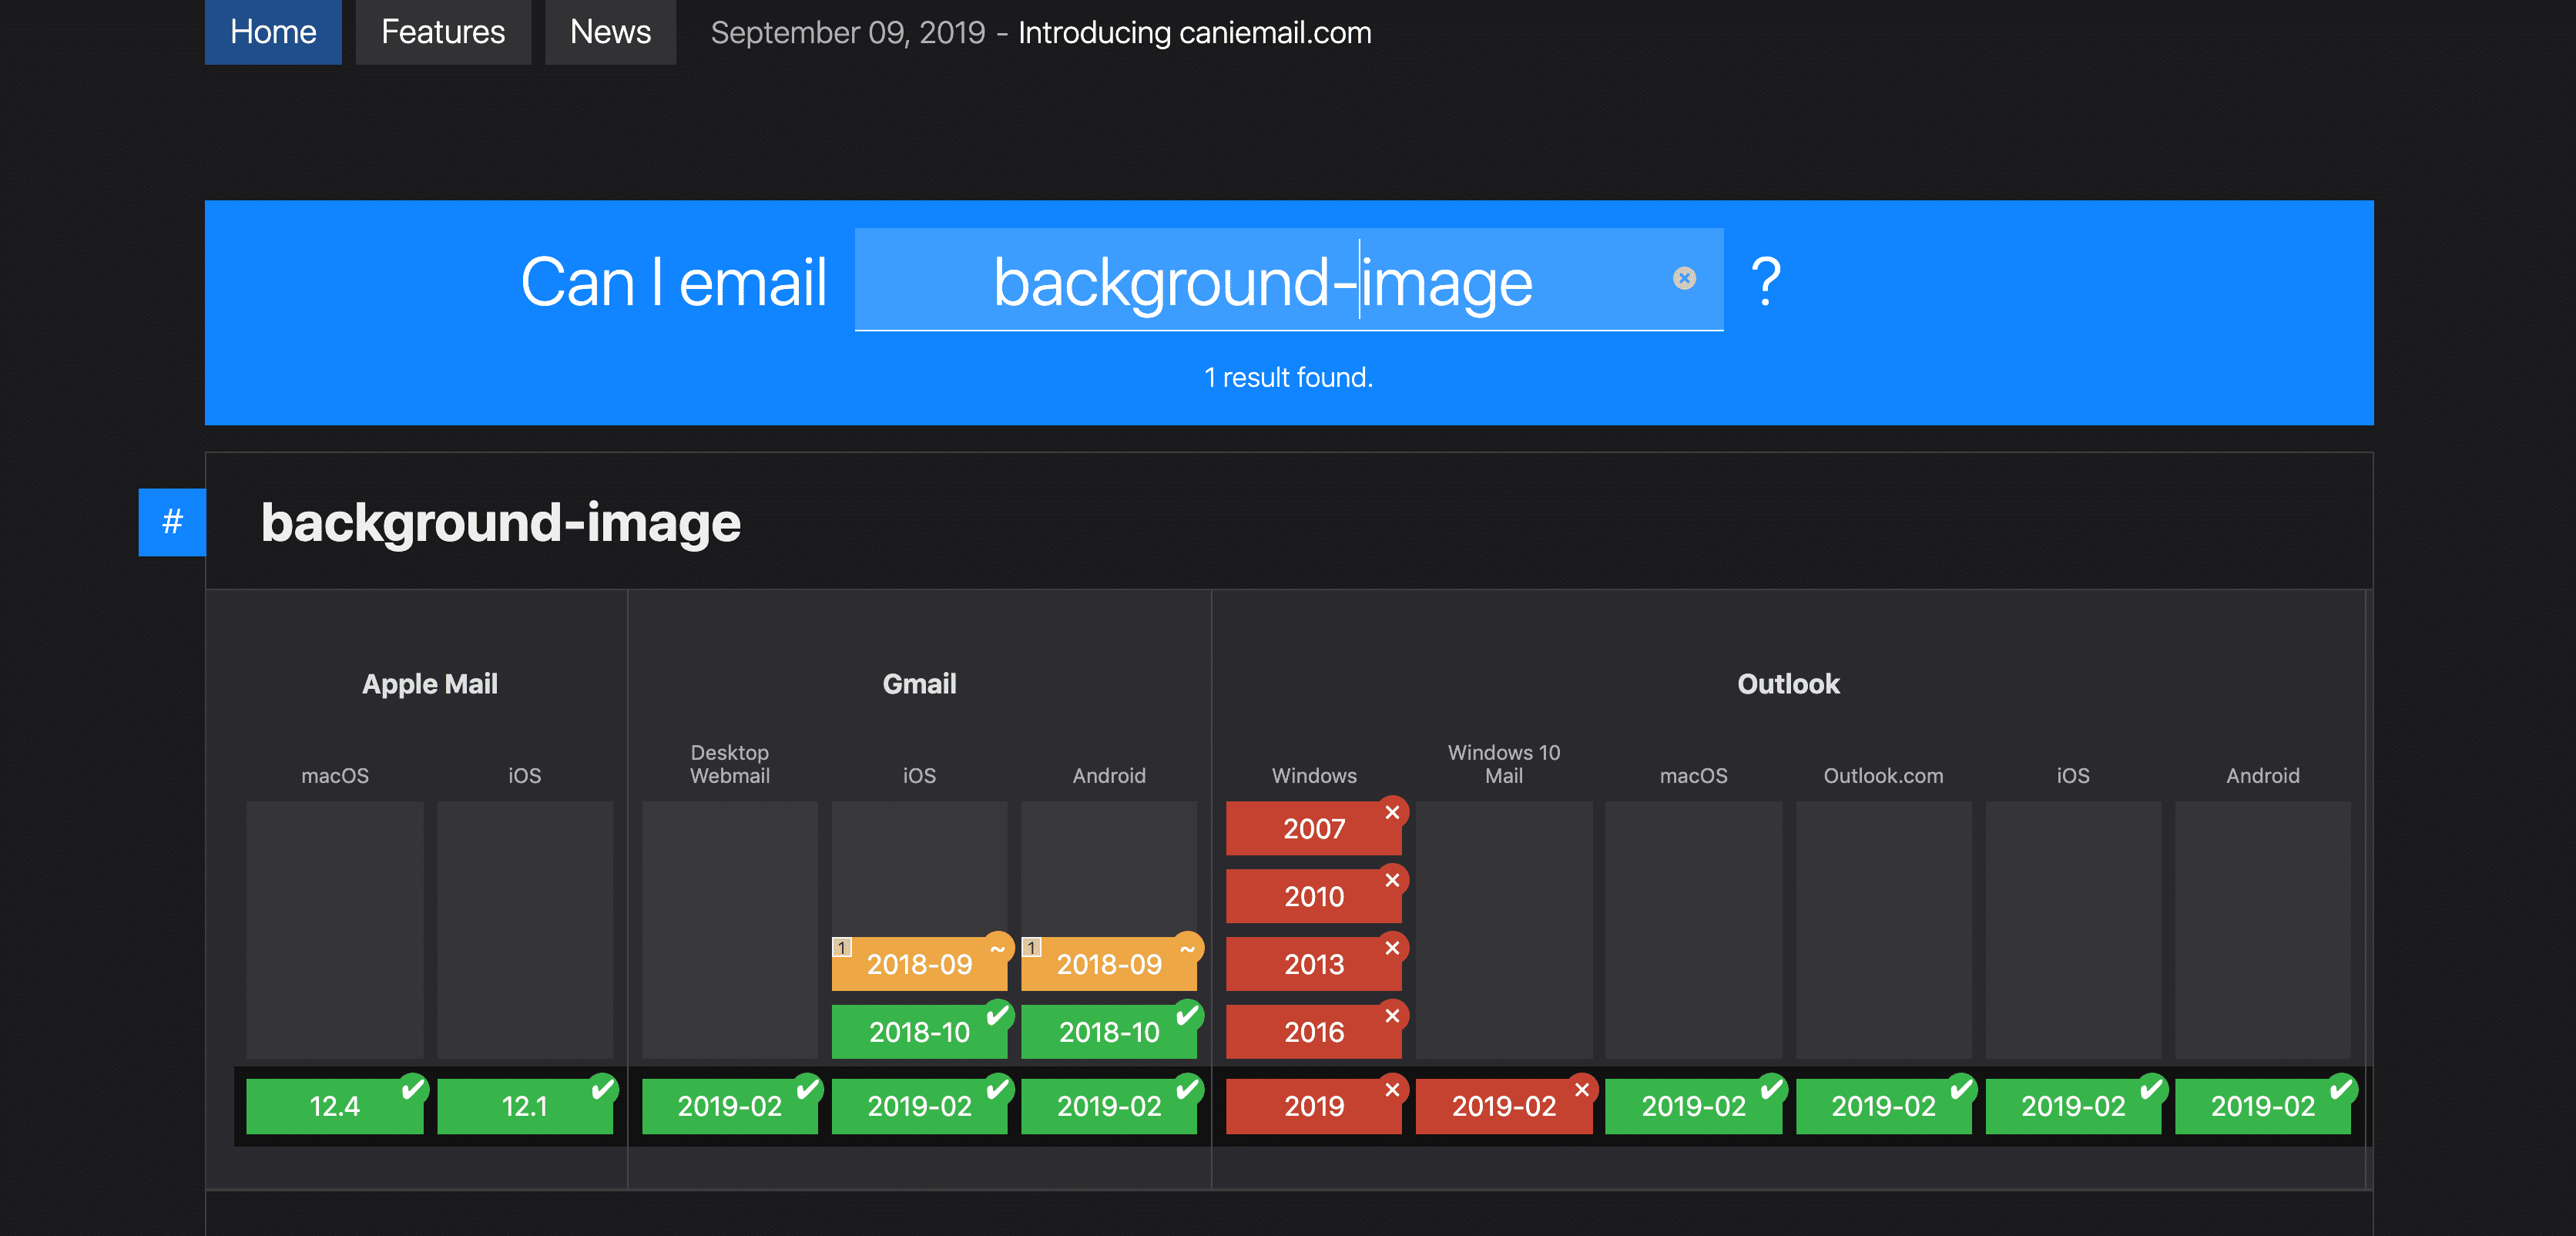Click the checkmark badge on Outlook.com 2019-02
2576x1236 pixels.
click(x=1962, y=1089)
